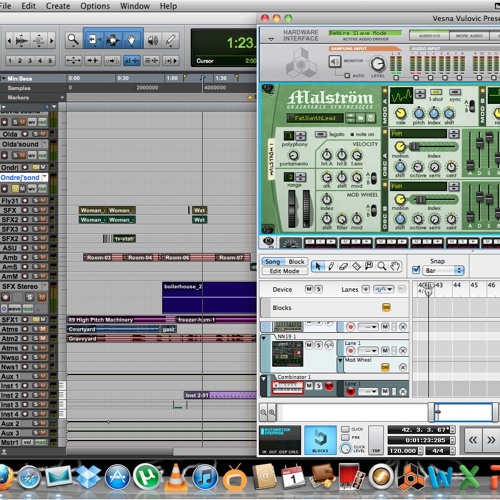500x500 pixels.
Task: Open the track parameter automation dropdown beside Lanes
Action: point(383,289)
